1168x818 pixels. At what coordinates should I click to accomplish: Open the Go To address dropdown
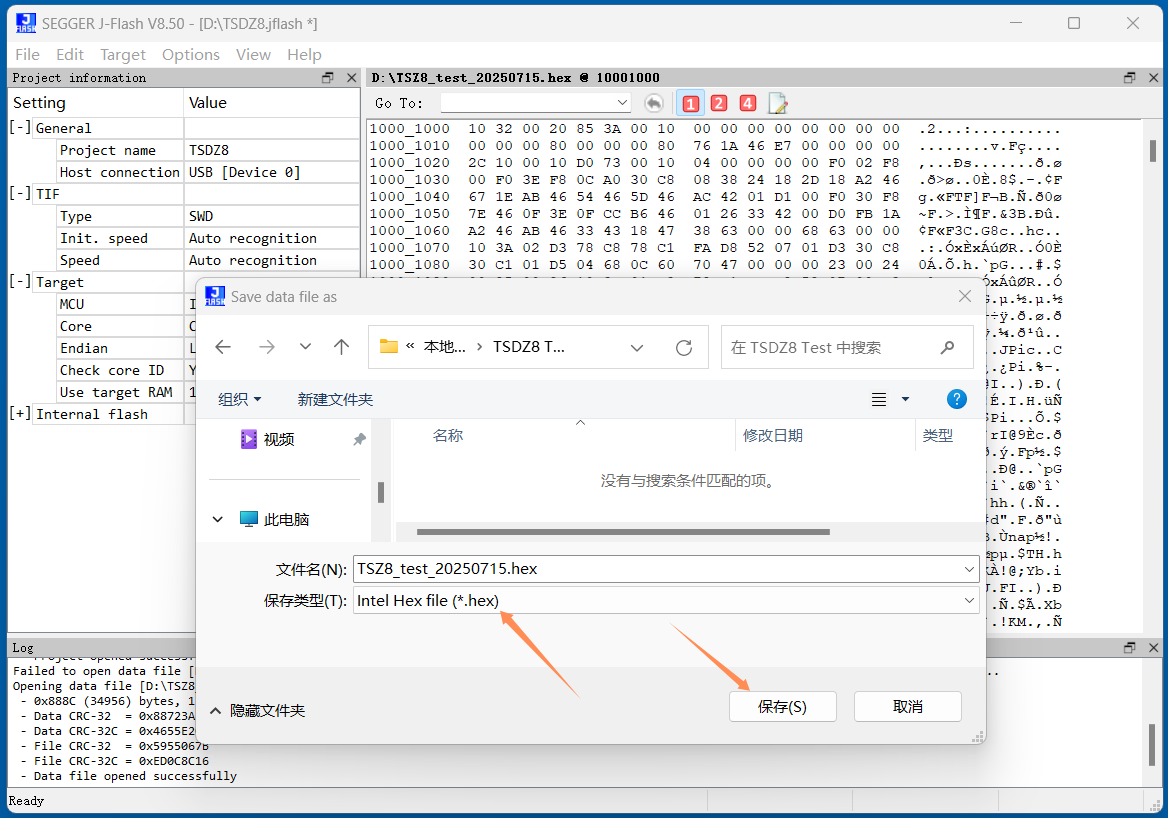[x=621, y=103]
